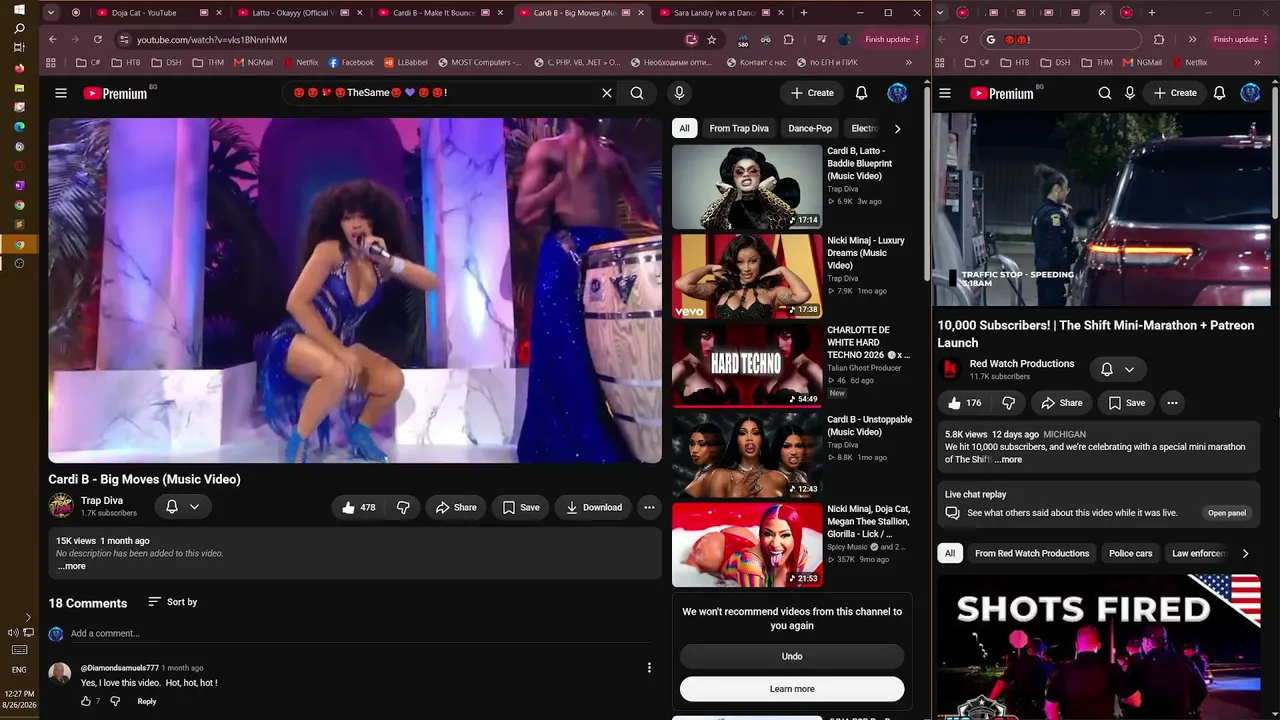The image size is (1280, 720).
Task: Download the Big Moves video
Action: (x=594, y=507)
